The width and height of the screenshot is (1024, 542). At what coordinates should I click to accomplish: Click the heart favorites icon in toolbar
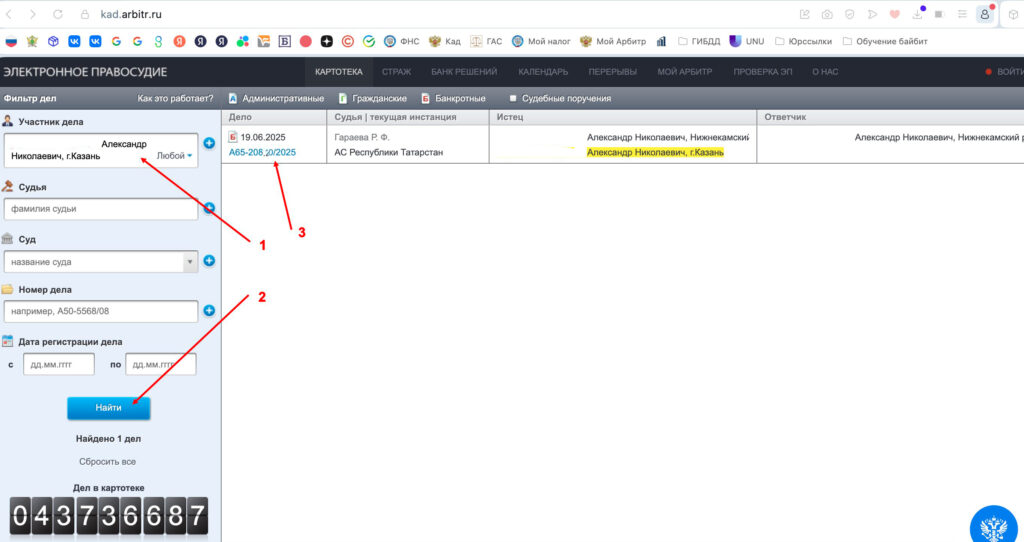[x=895, y=14]
